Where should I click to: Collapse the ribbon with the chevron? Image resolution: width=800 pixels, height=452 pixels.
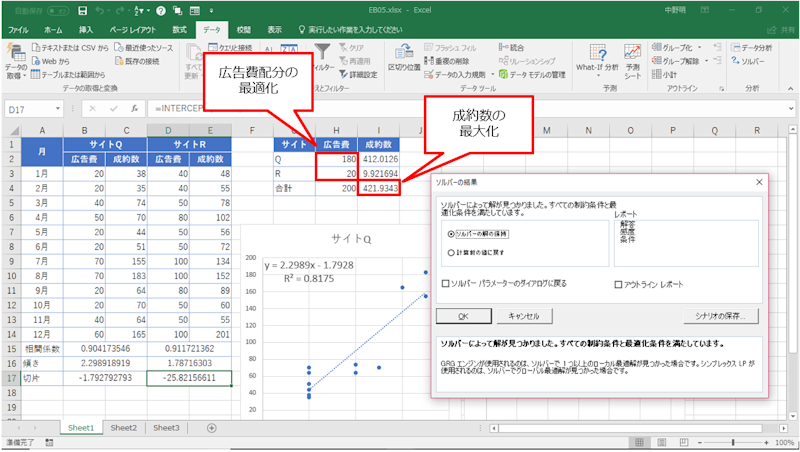[x=790, y=88]
